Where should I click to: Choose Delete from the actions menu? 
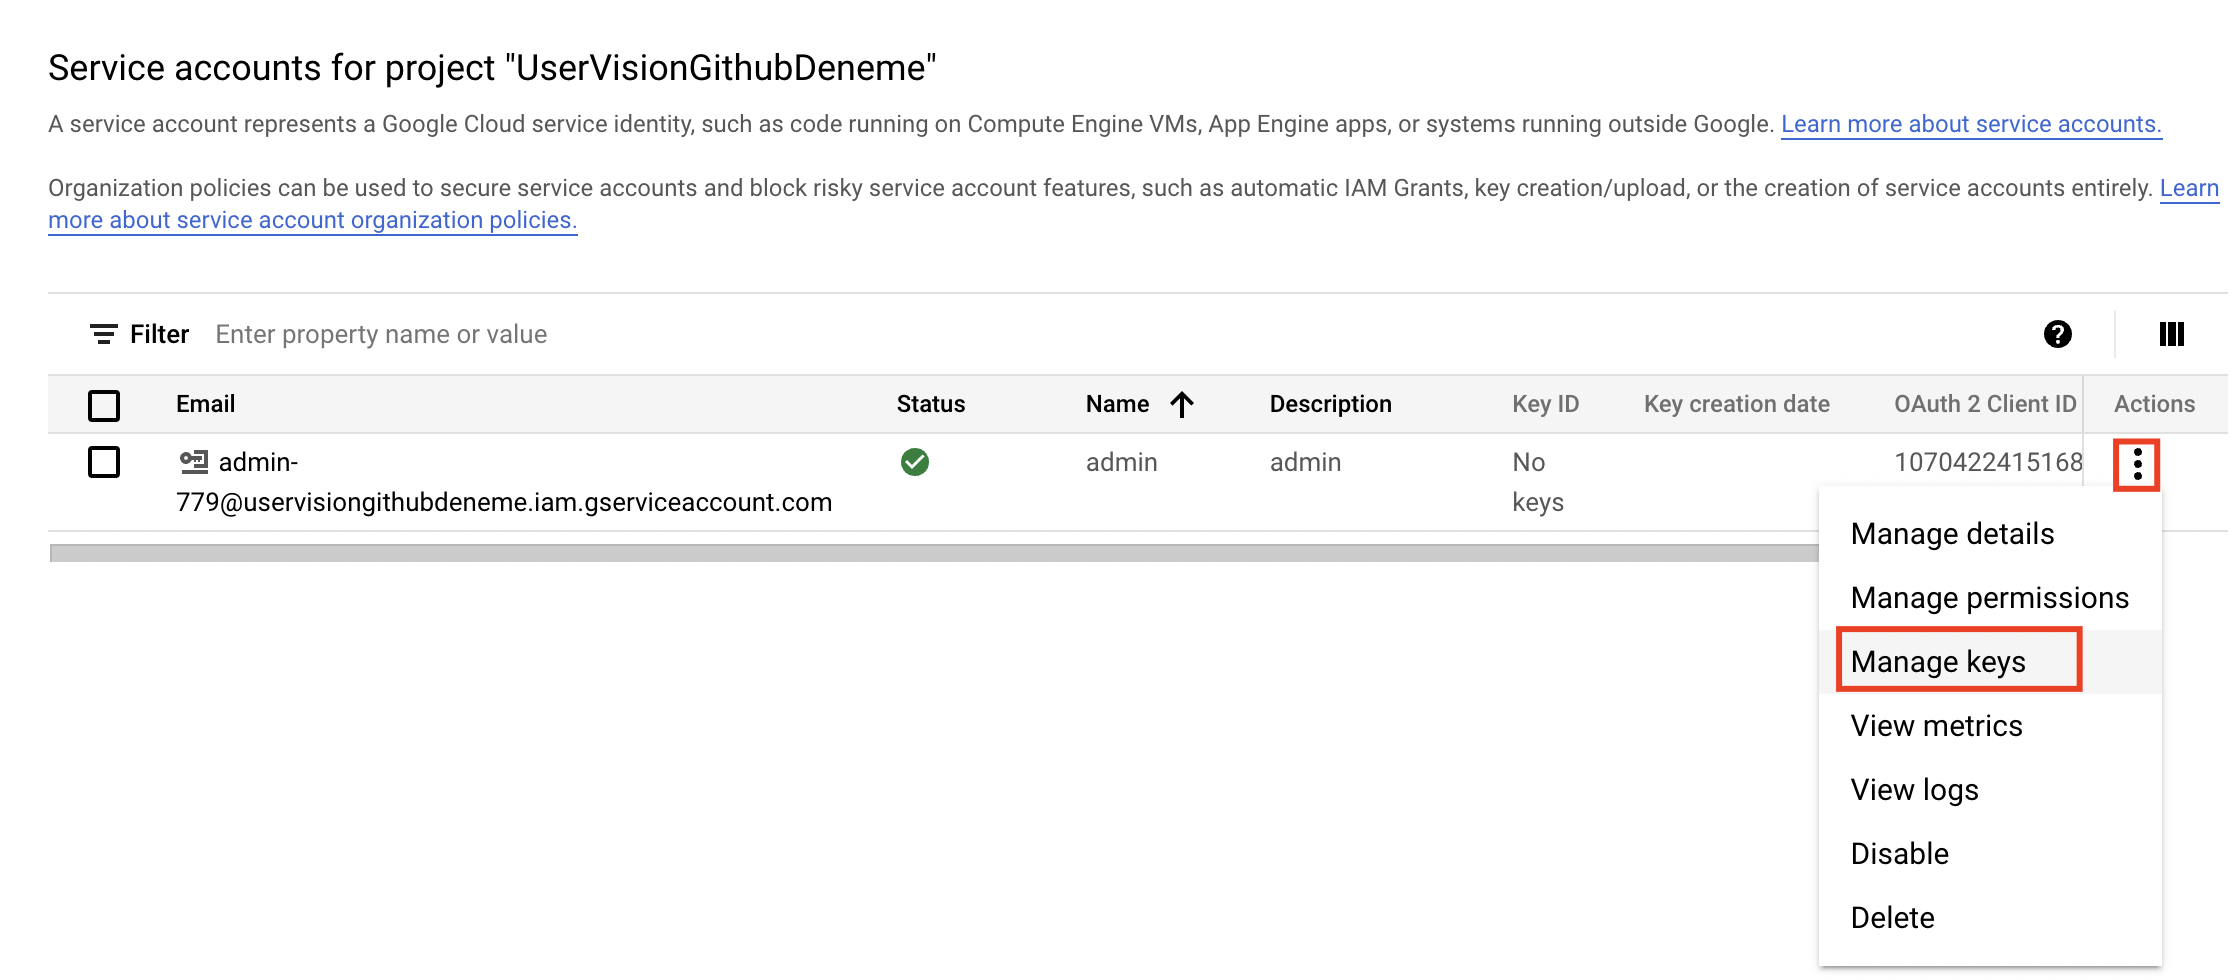[x=1892, y=917]
